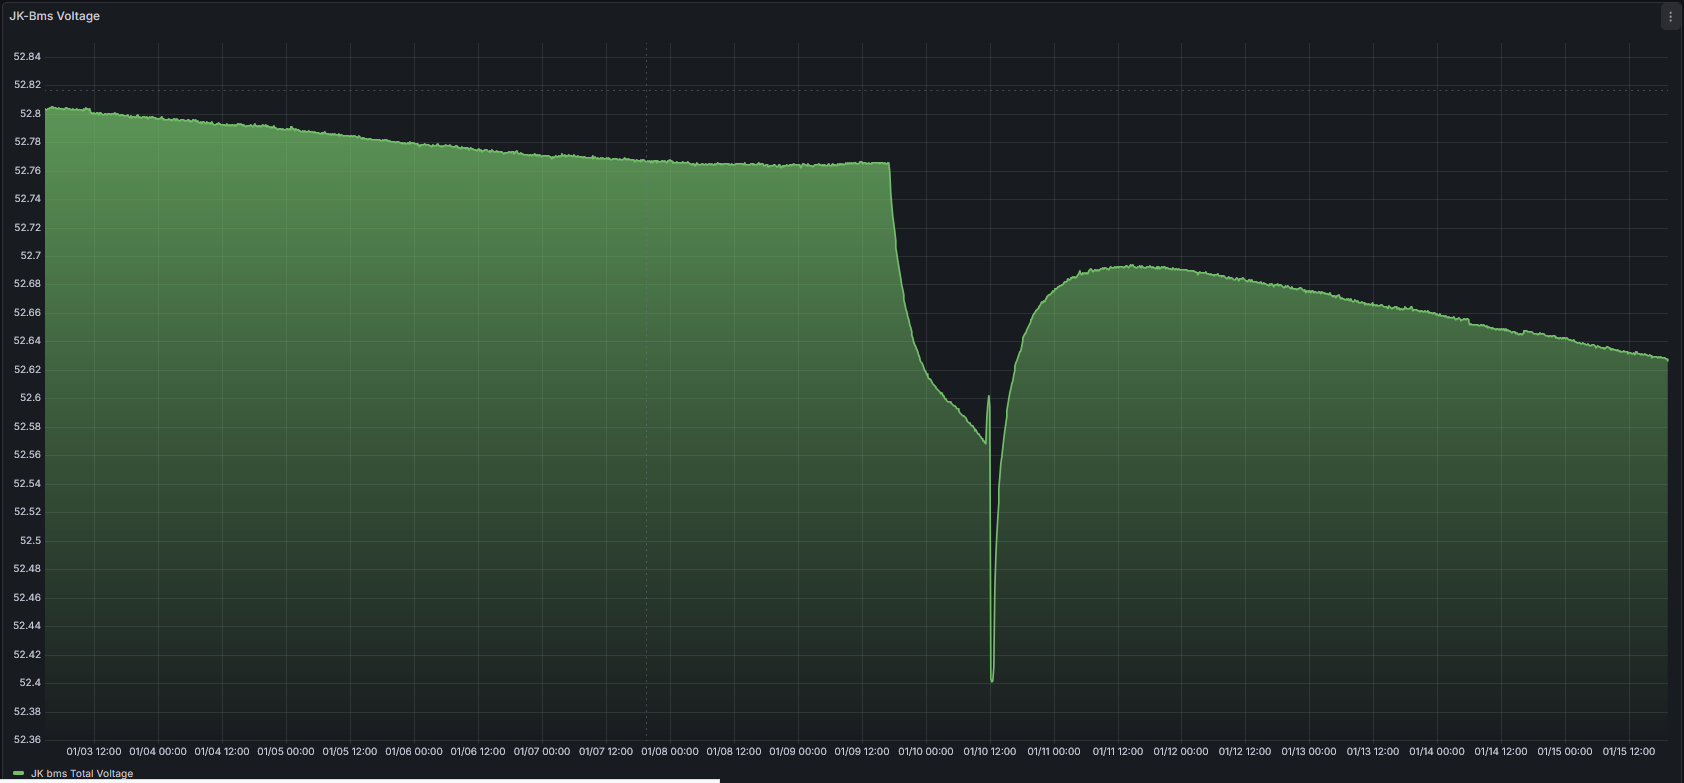Click the 01/08 00:00 time axis label

coord(670,751)
